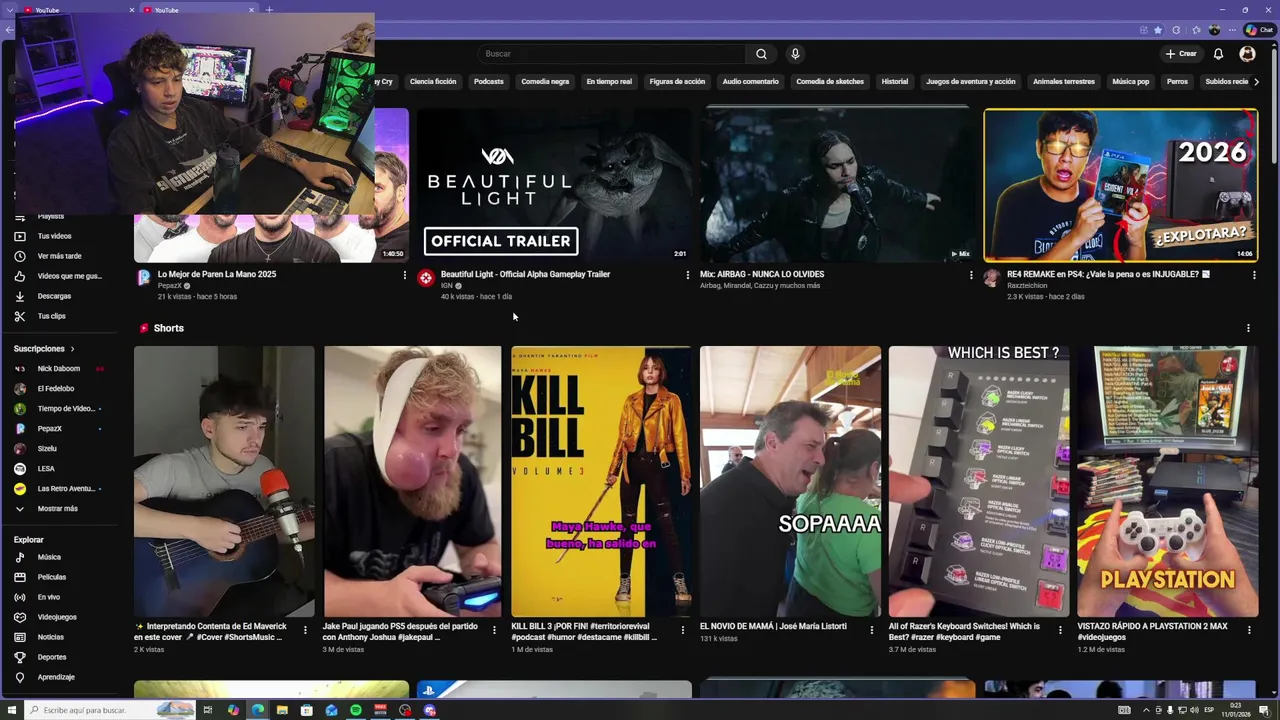Select the Perros category chip
The width and height of the screenshot is (1280, 720).
point(1178,82)
